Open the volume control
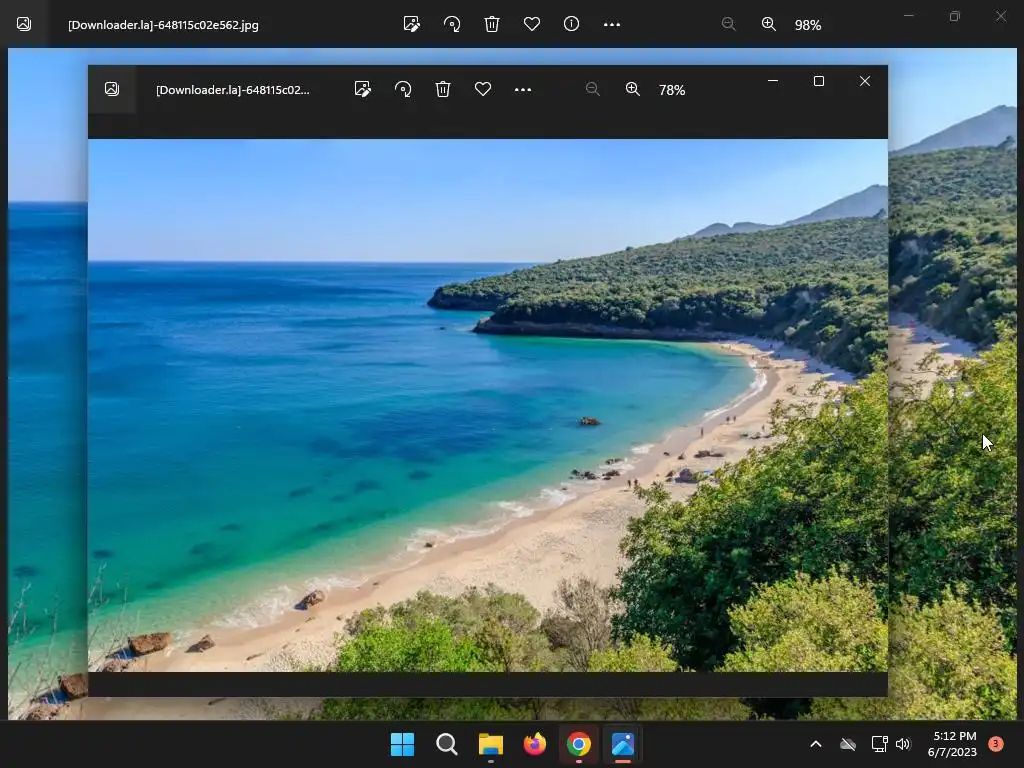 pos(903,744)
